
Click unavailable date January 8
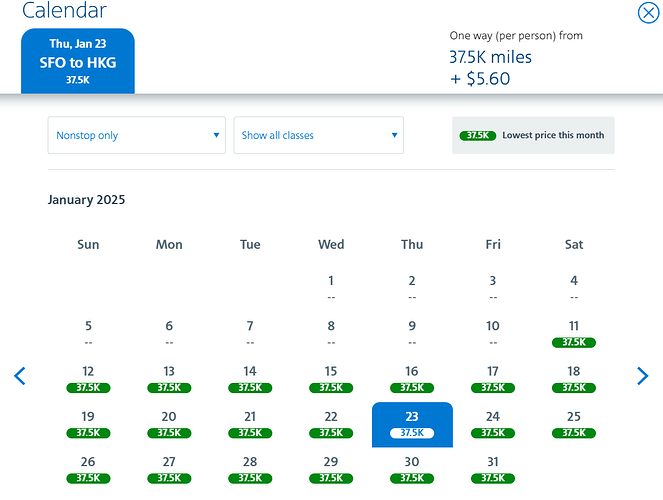(331, 333)
